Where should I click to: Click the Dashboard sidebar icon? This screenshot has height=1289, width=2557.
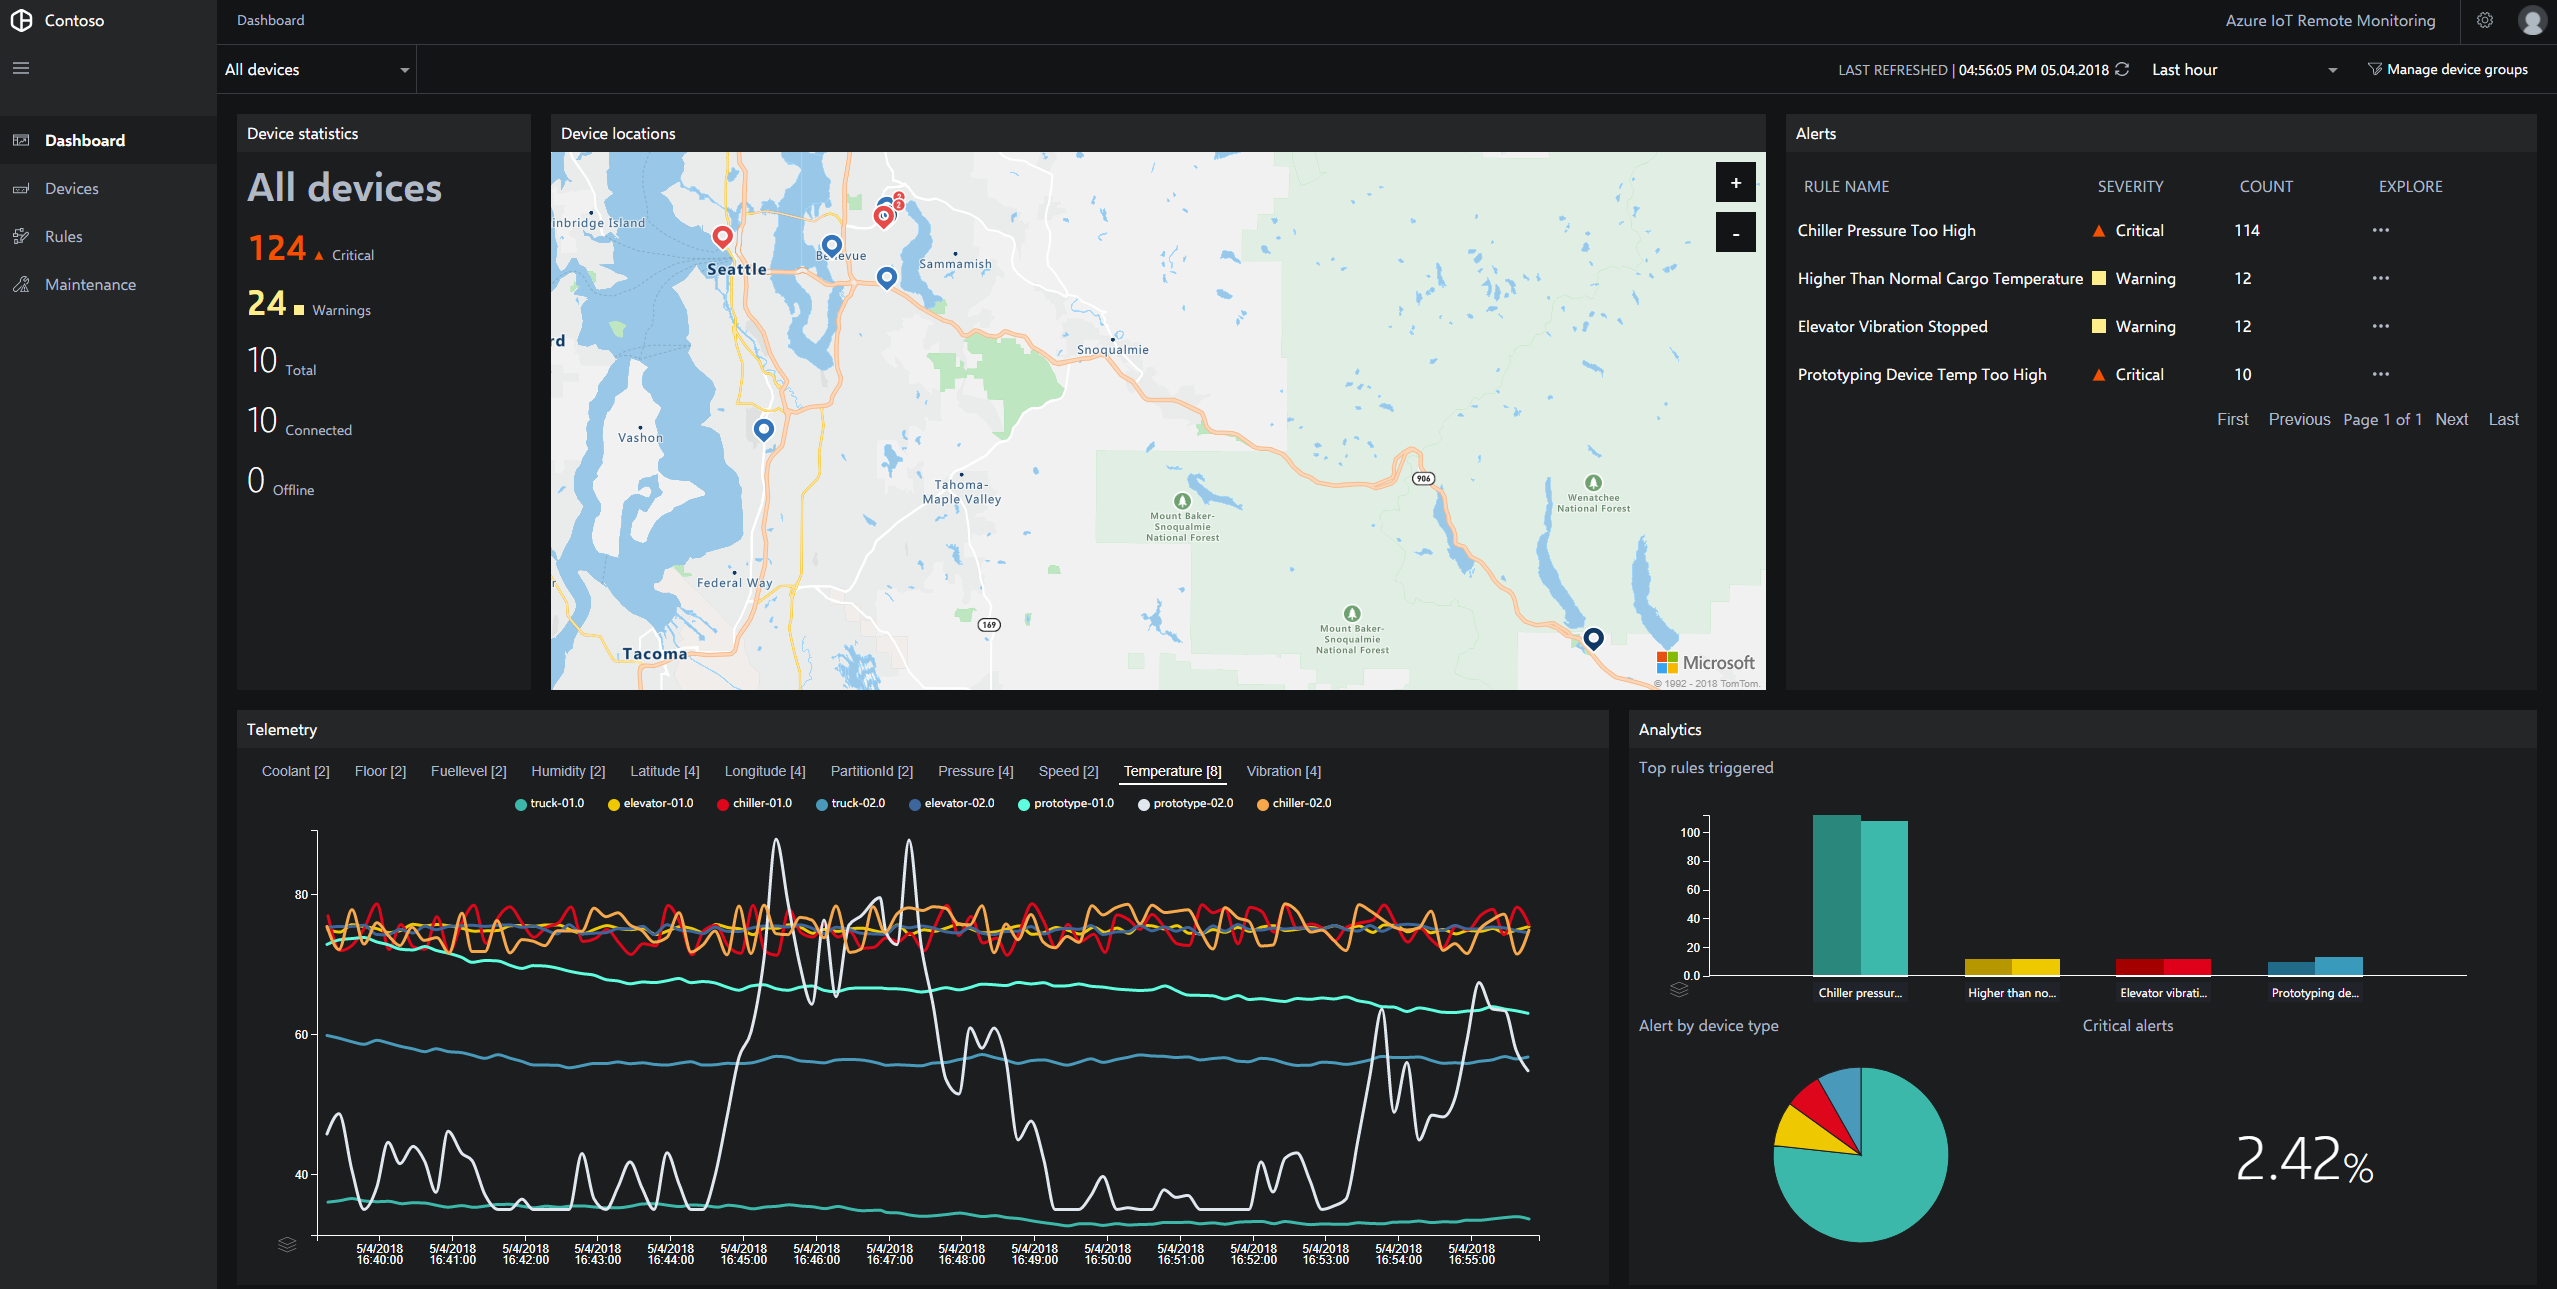pos(23,140)
